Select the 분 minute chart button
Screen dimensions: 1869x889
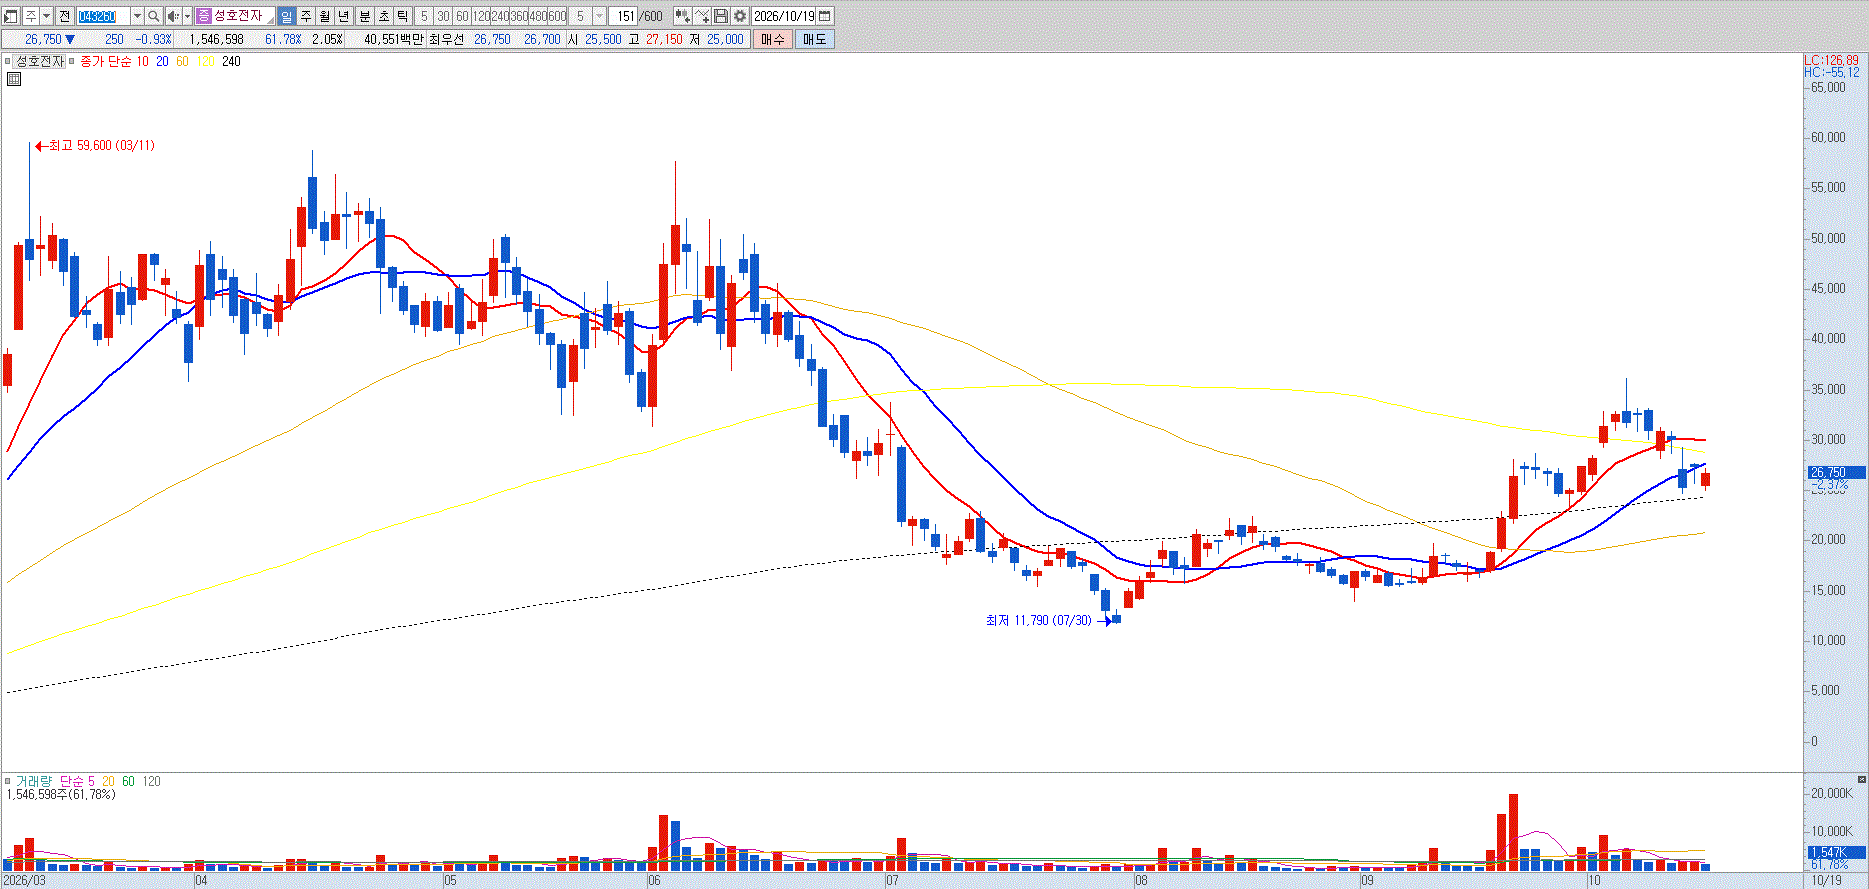click(x=364, y=16)
